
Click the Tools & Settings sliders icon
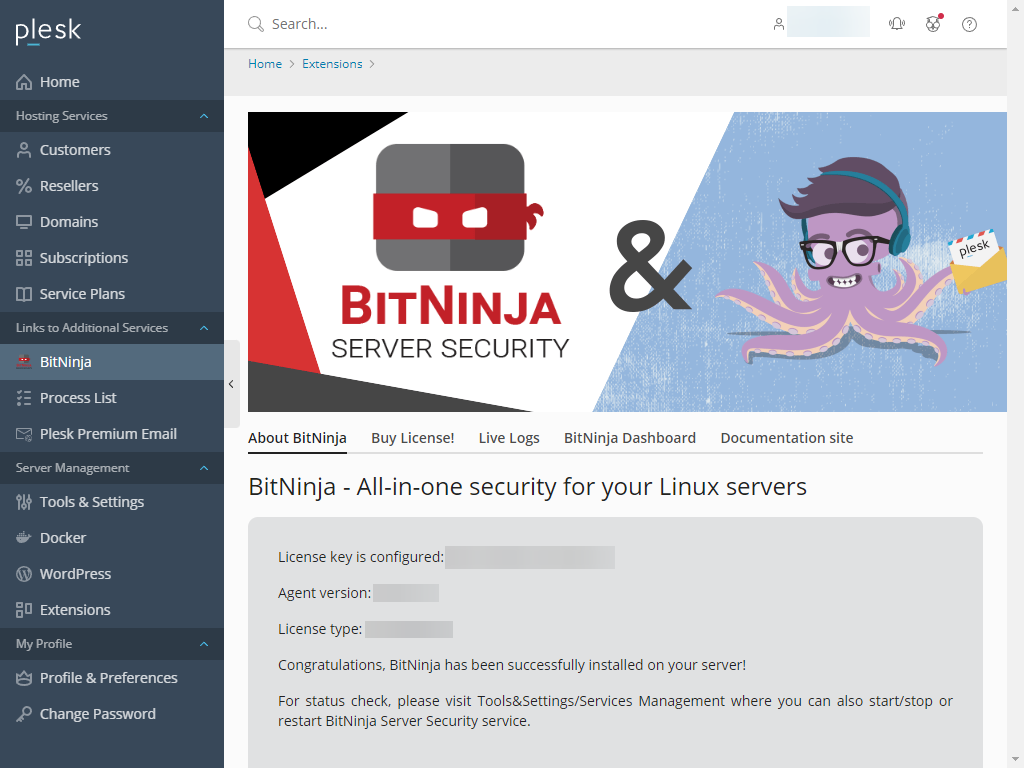(21, 501)
